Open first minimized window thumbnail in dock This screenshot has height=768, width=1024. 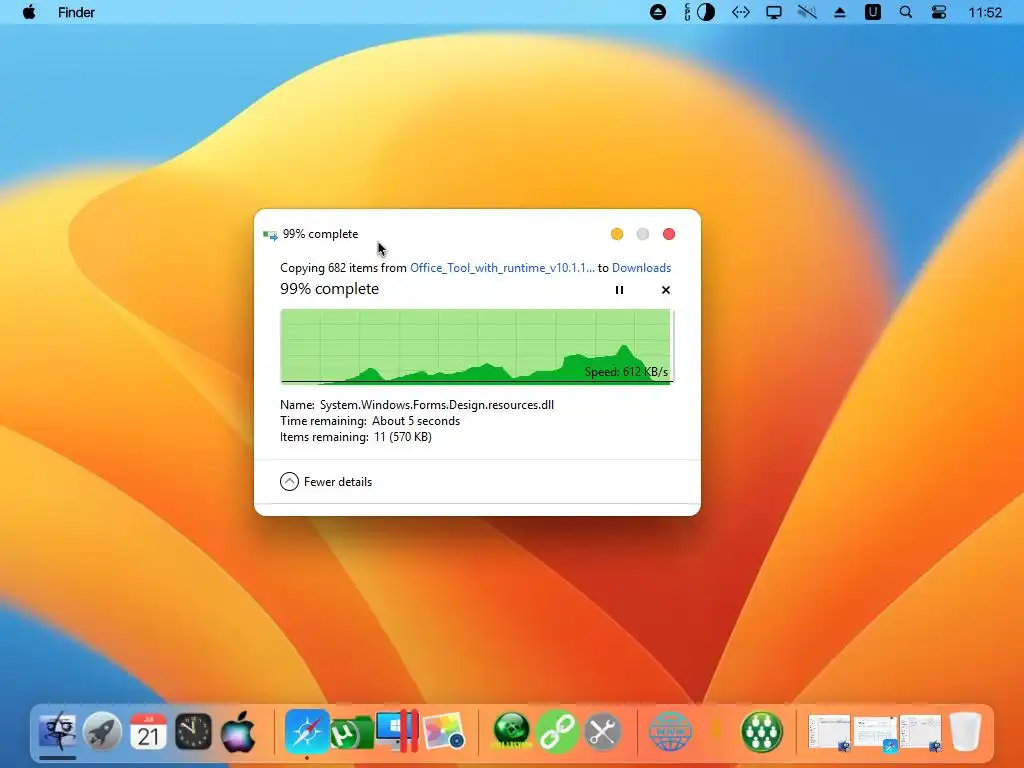(x=830, y=732)
